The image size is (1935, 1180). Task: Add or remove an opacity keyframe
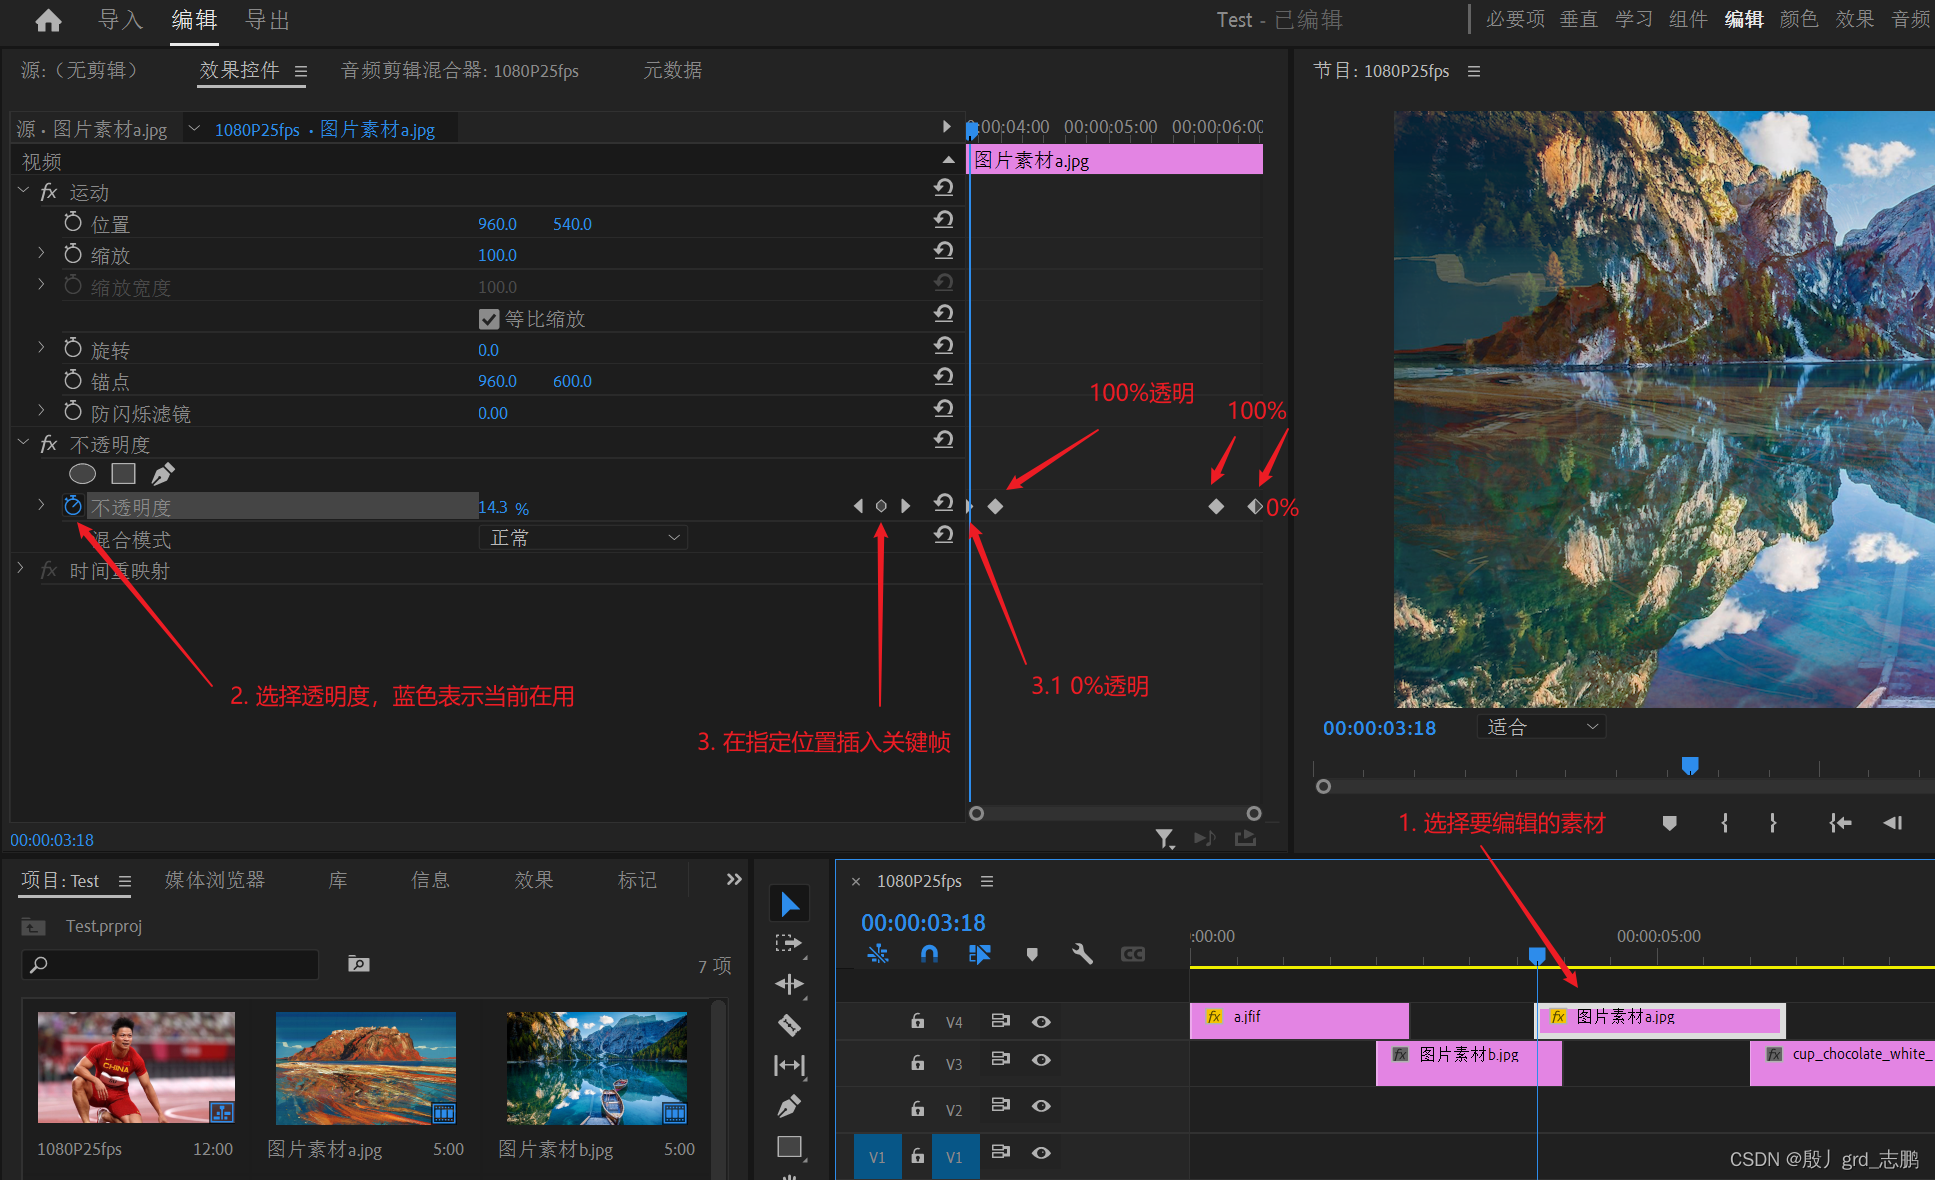pos(881,506)
